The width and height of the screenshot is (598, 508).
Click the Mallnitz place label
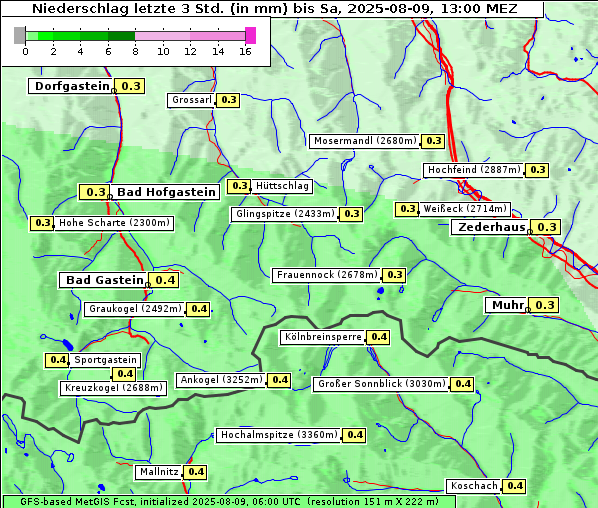[159, 472]
